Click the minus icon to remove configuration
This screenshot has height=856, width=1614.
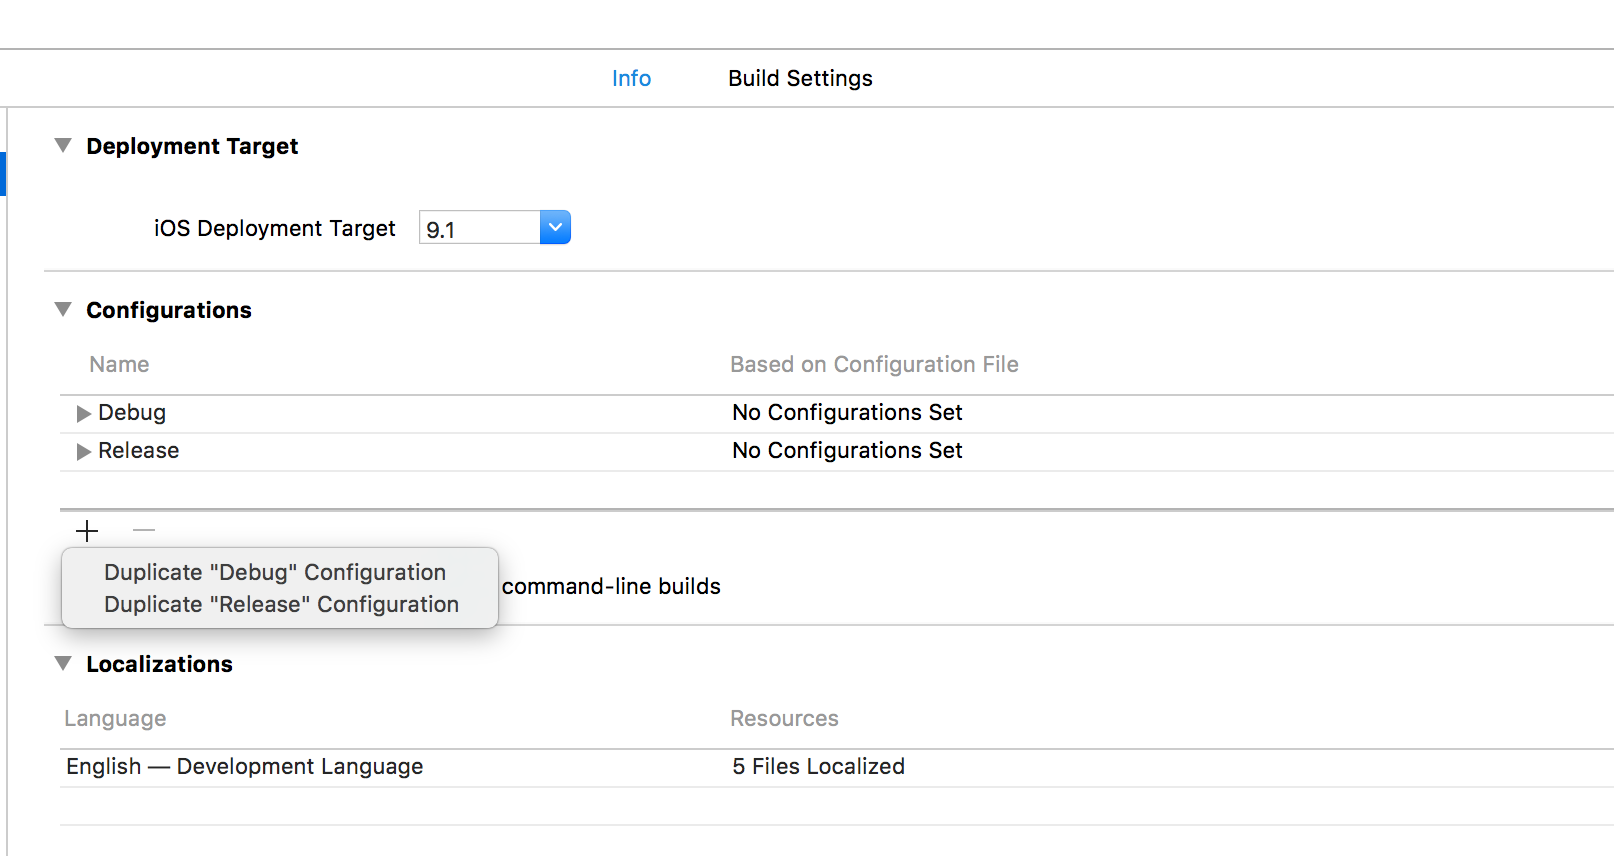[144, 530]
